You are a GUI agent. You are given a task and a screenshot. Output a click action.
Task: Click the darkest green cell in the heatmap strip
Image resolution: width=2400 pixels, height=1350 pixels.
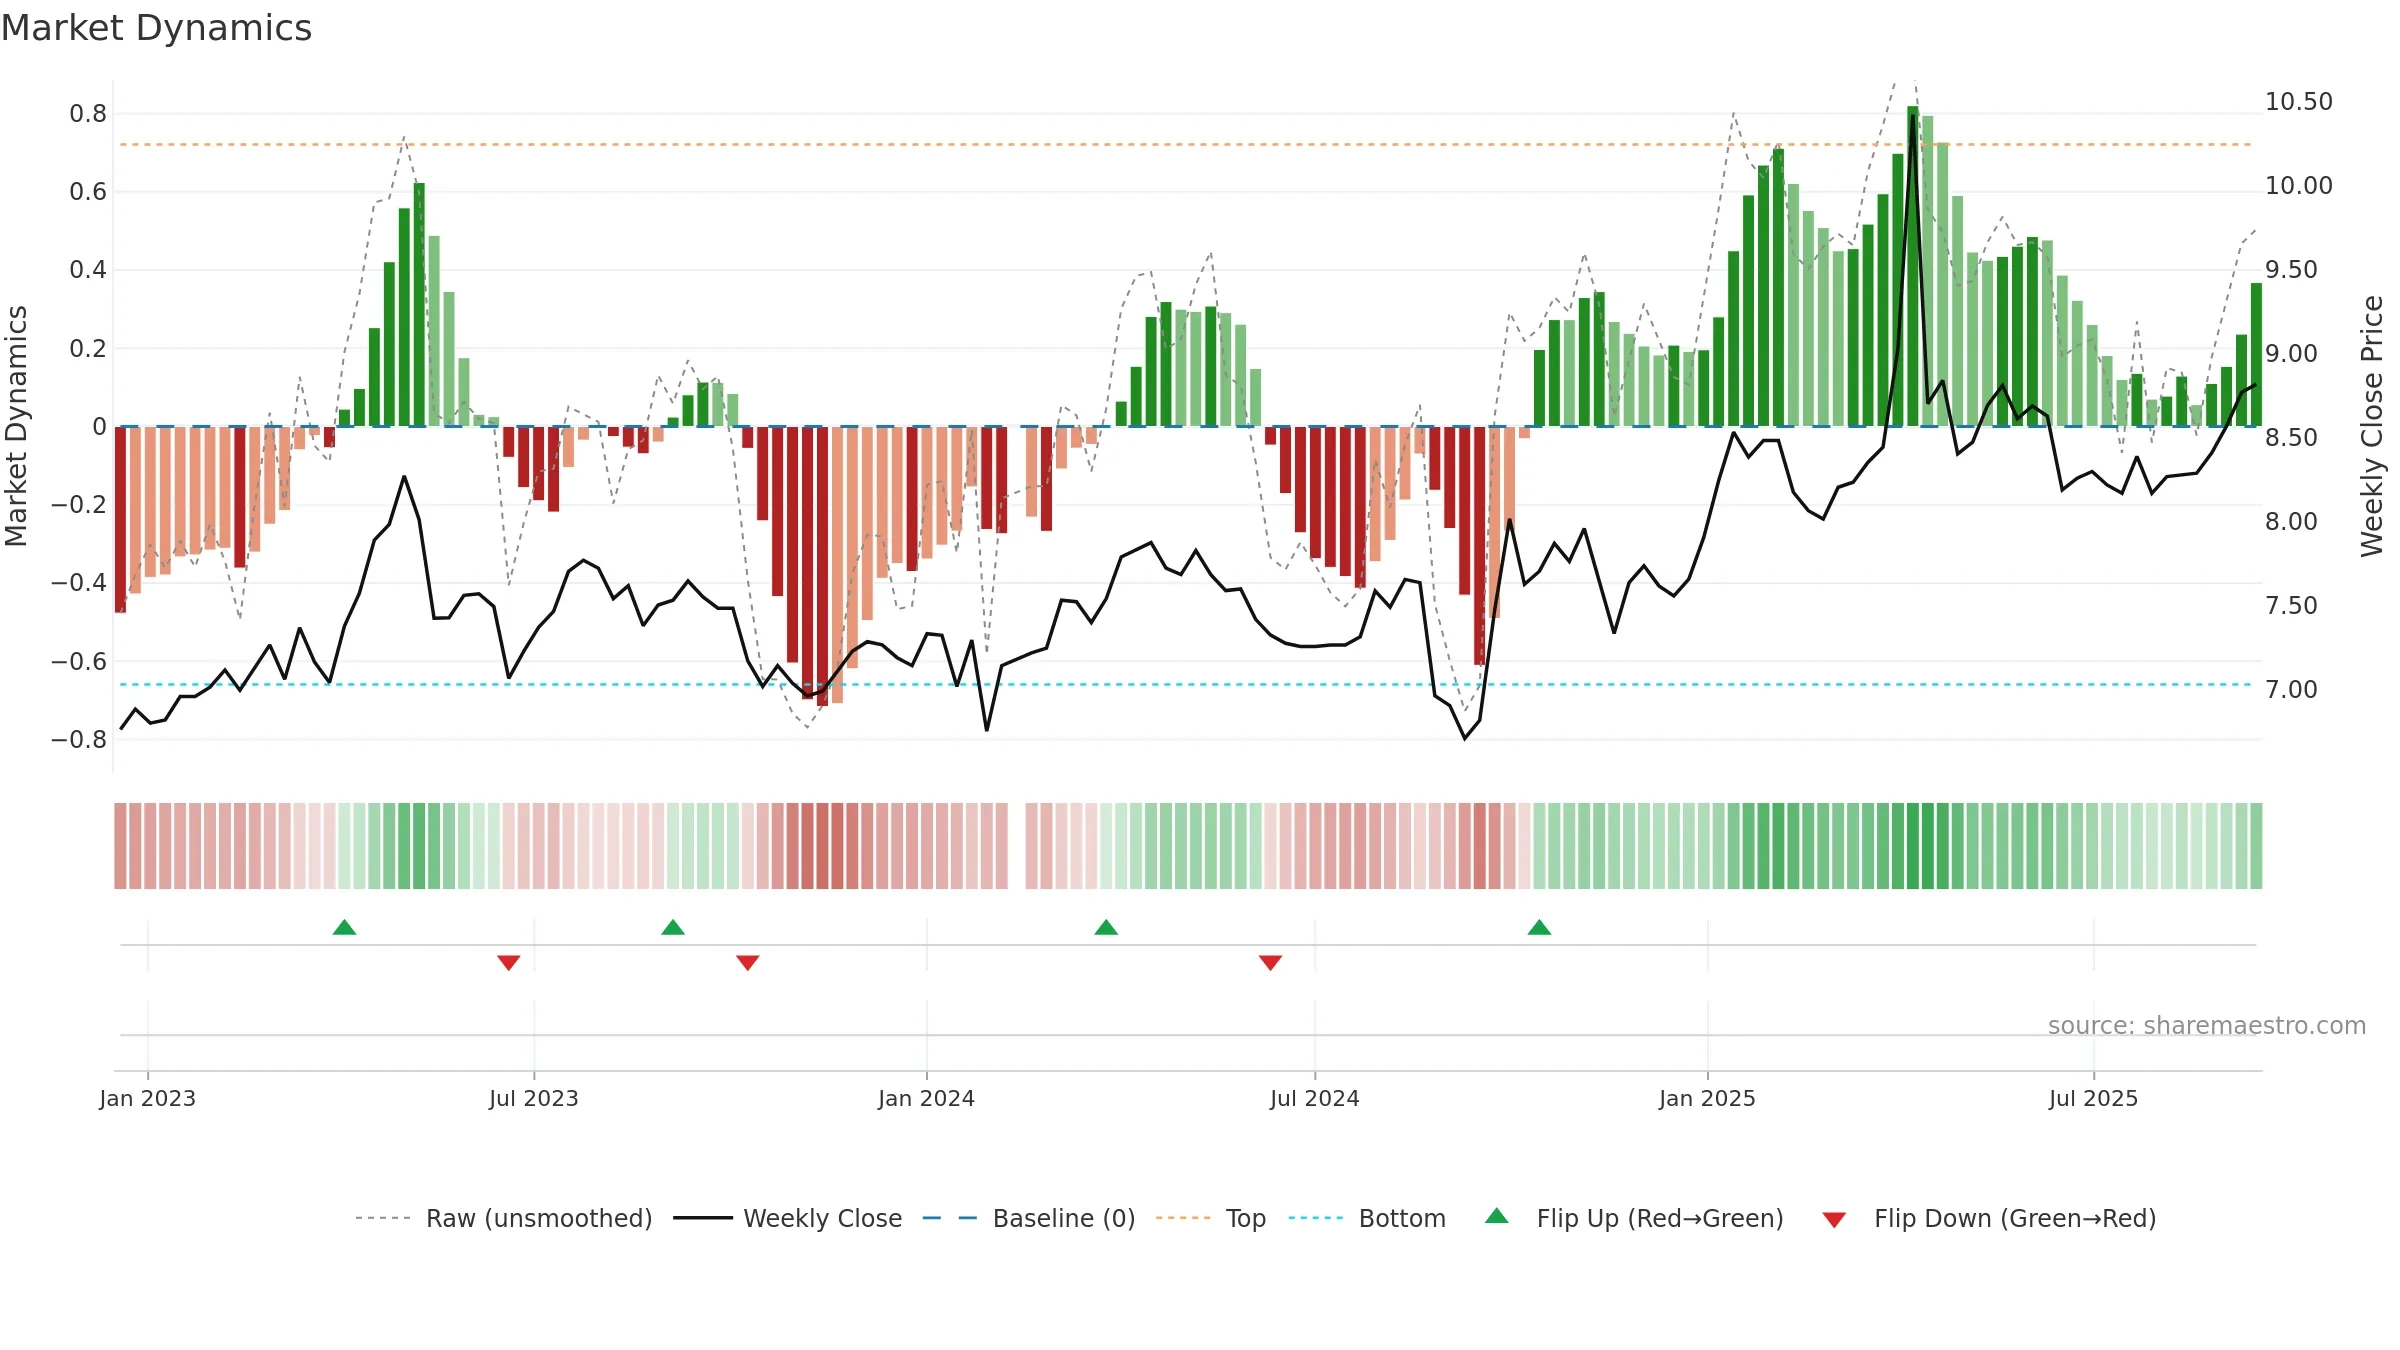1913,846
